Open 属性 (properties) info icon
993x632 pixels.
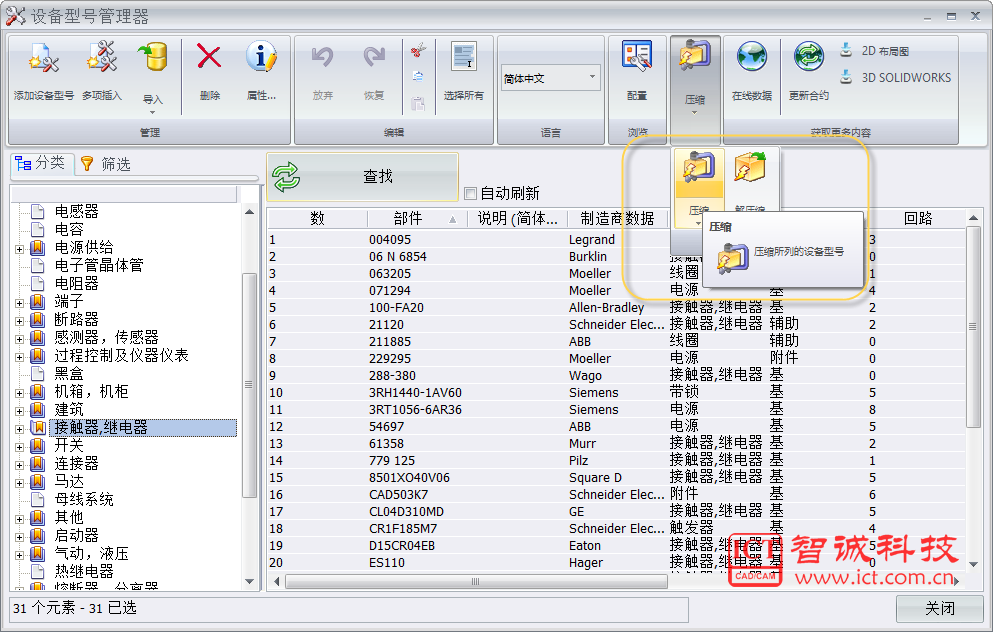click(x=261, y=58)
